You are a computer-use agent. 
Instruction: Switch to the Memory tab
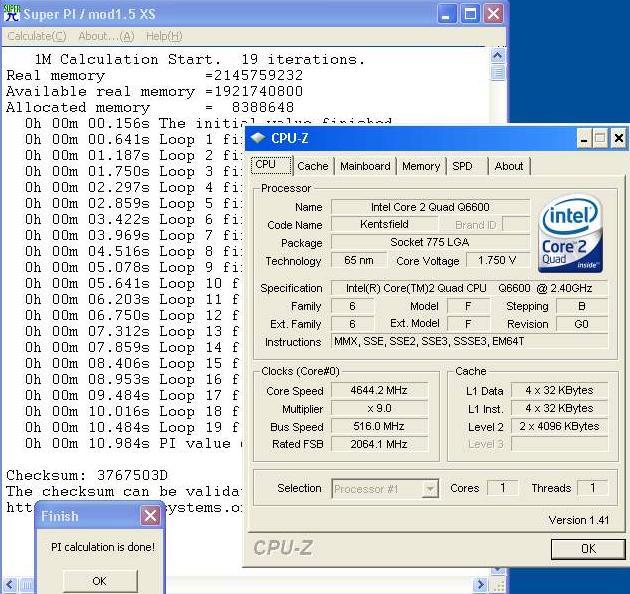(421, 166)
